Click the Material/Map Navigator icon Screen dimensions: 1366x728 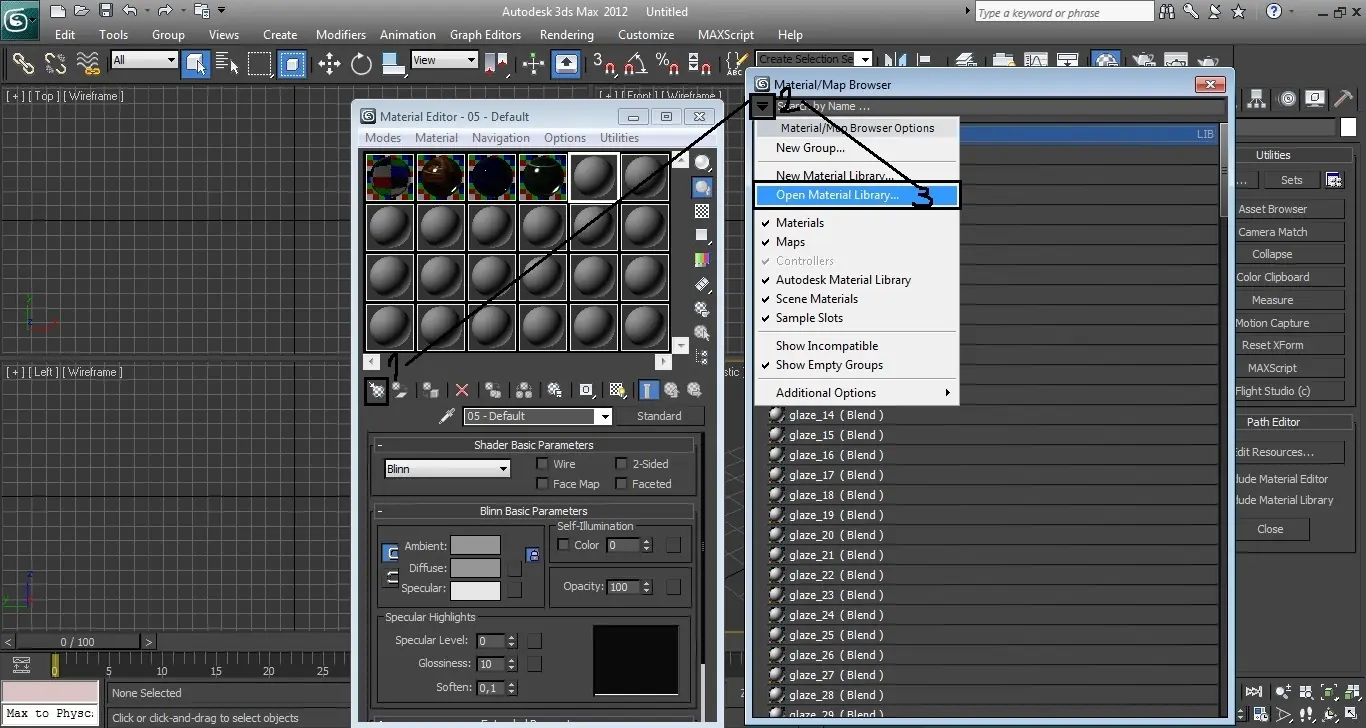[703, 356]
